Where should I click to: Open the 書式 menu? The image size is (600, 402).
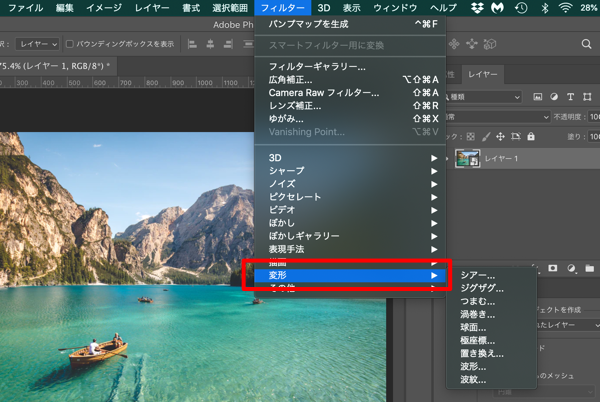(x=191, y=8)
